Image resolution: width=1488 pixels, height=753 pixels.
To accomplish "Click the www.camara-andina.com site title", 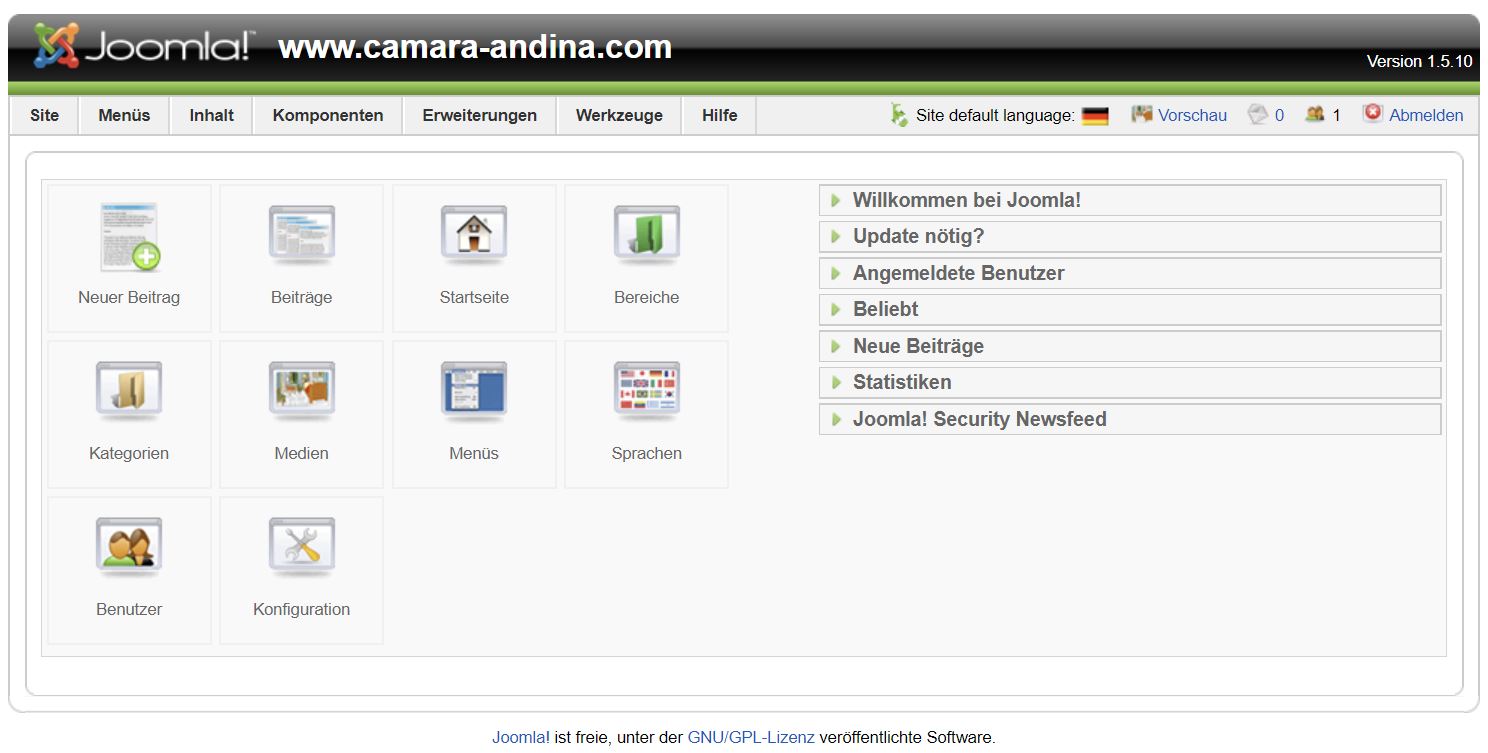I will click(x=475, y=46).
